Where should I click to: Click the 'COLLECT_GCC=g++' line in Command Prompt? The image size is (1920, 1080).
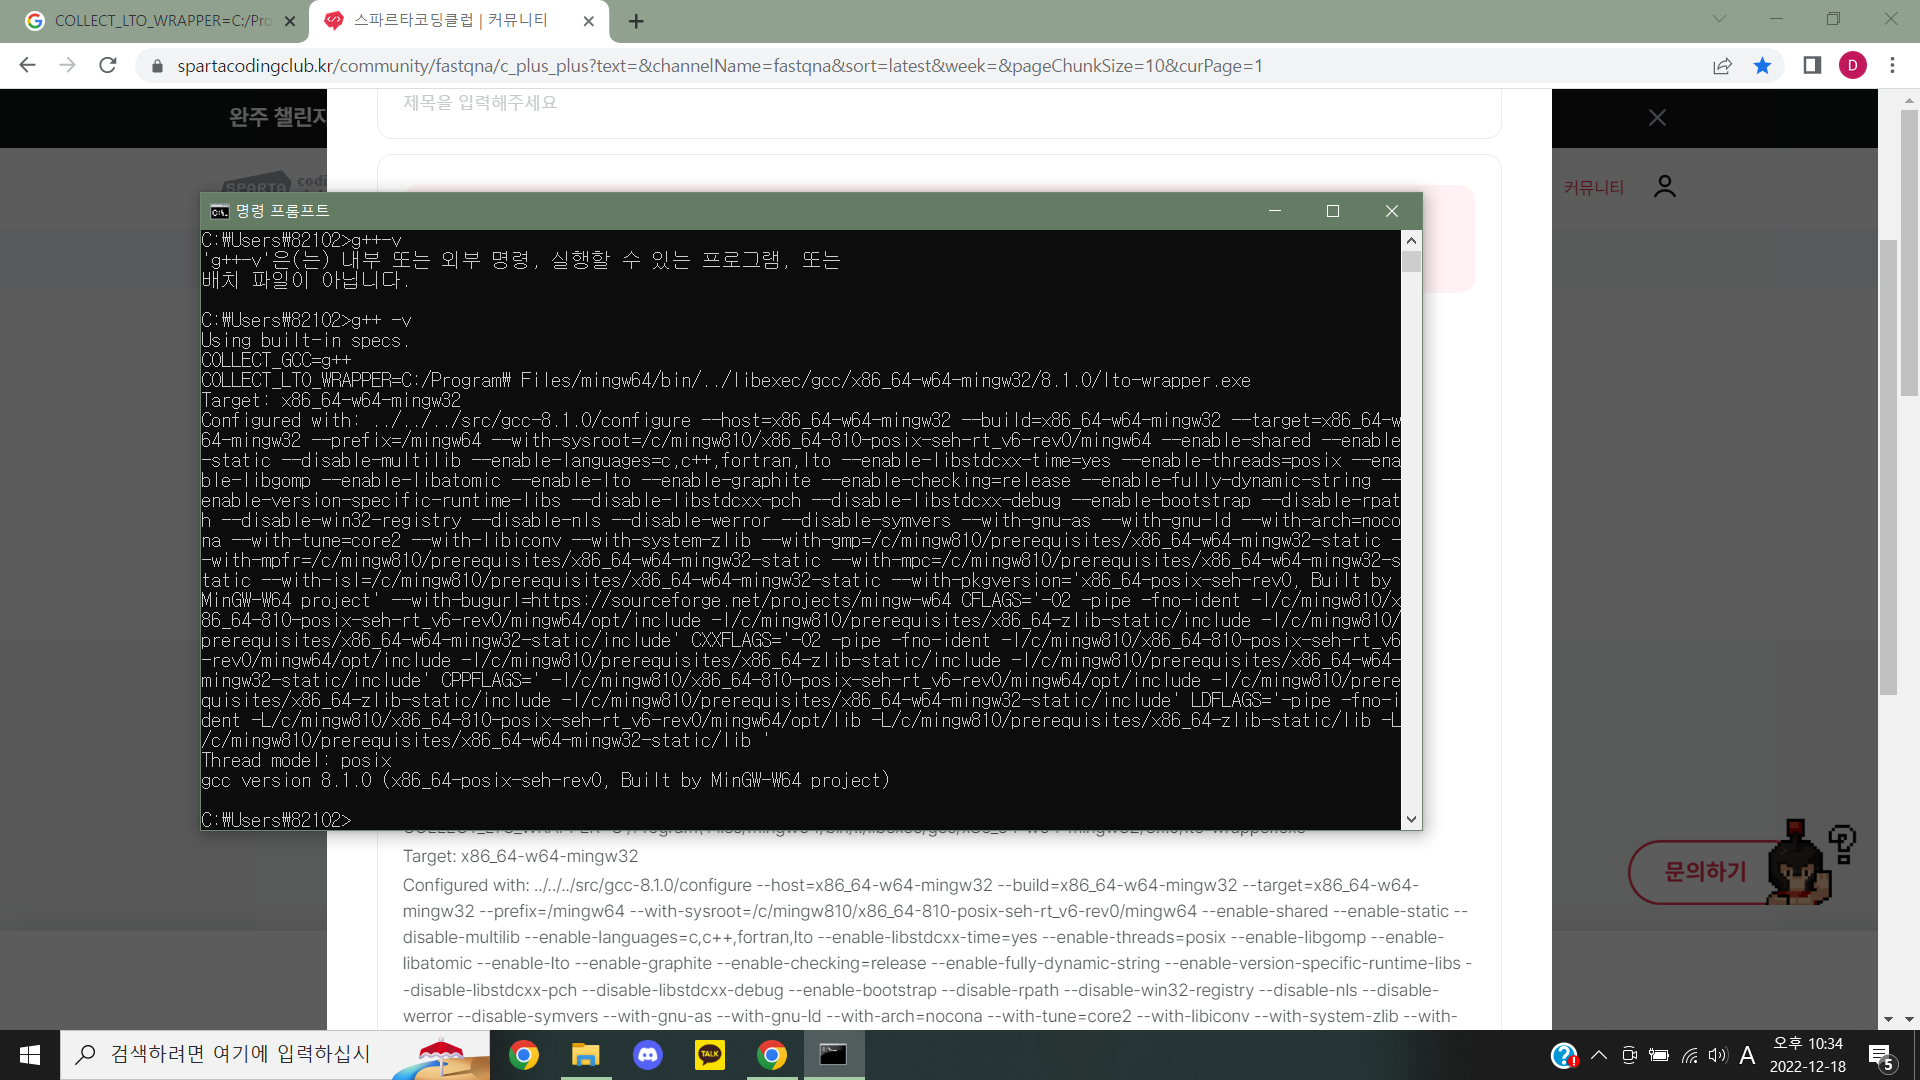[276, 360]
